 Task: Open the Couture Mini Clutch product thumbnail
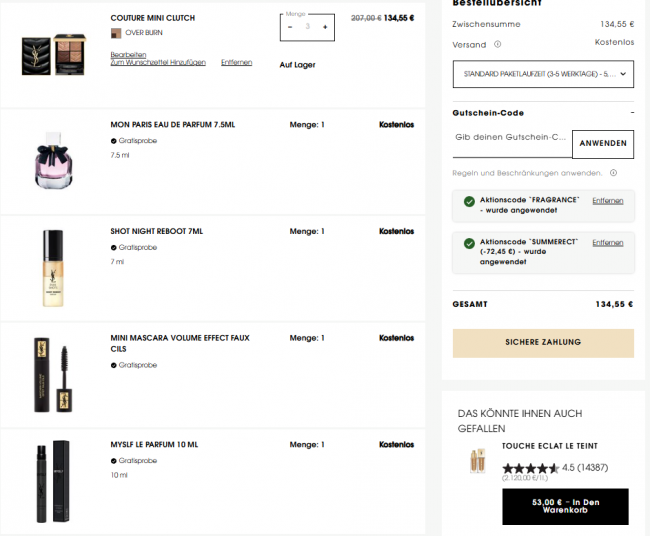click(53, 55)
